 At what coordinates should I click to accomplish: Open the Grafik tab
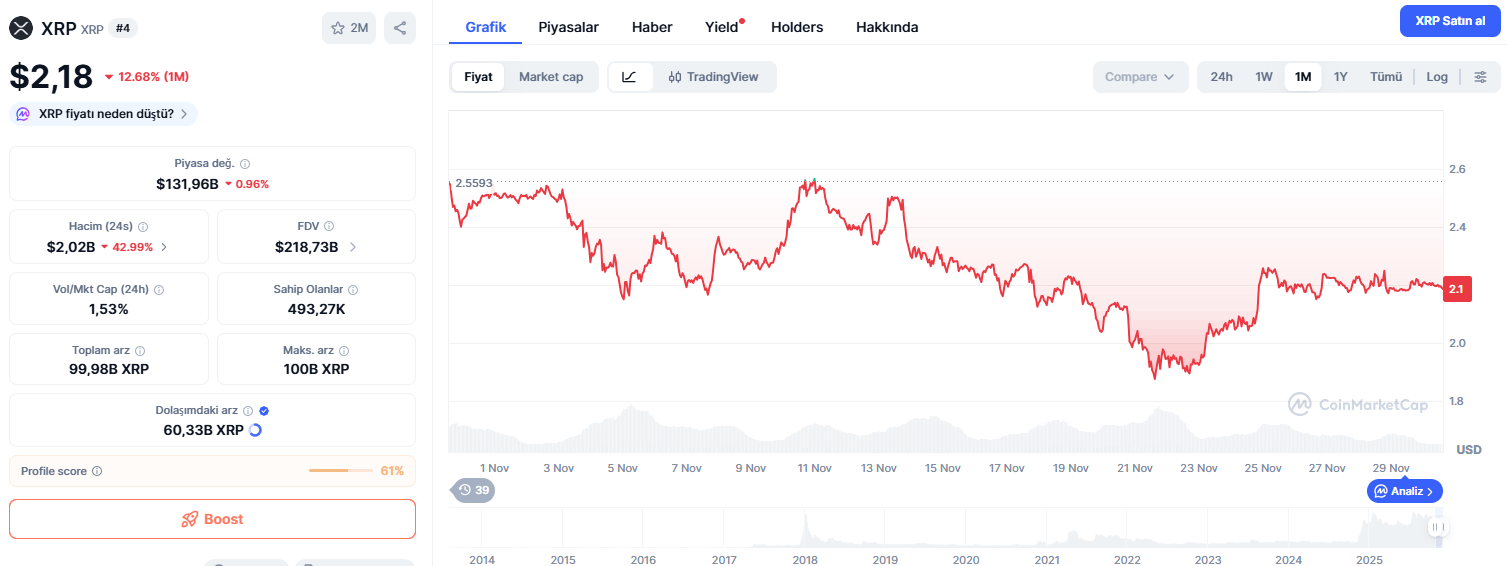click(x=486, y=27)
